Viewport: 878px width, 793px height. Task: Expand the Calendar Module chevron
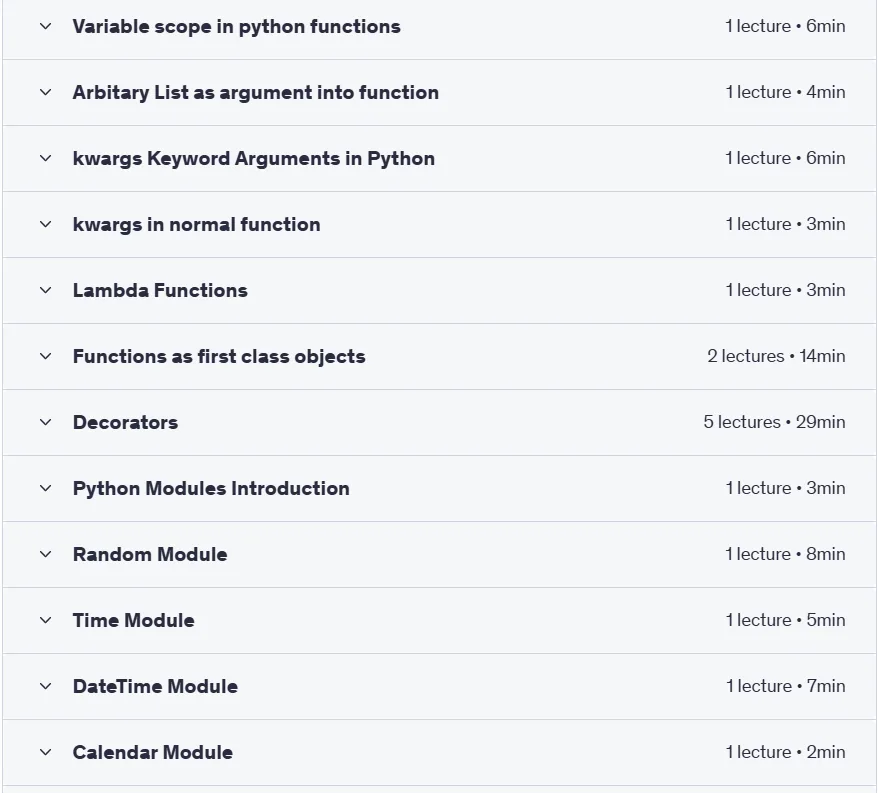pyautogui.click(x=46, y=753)
